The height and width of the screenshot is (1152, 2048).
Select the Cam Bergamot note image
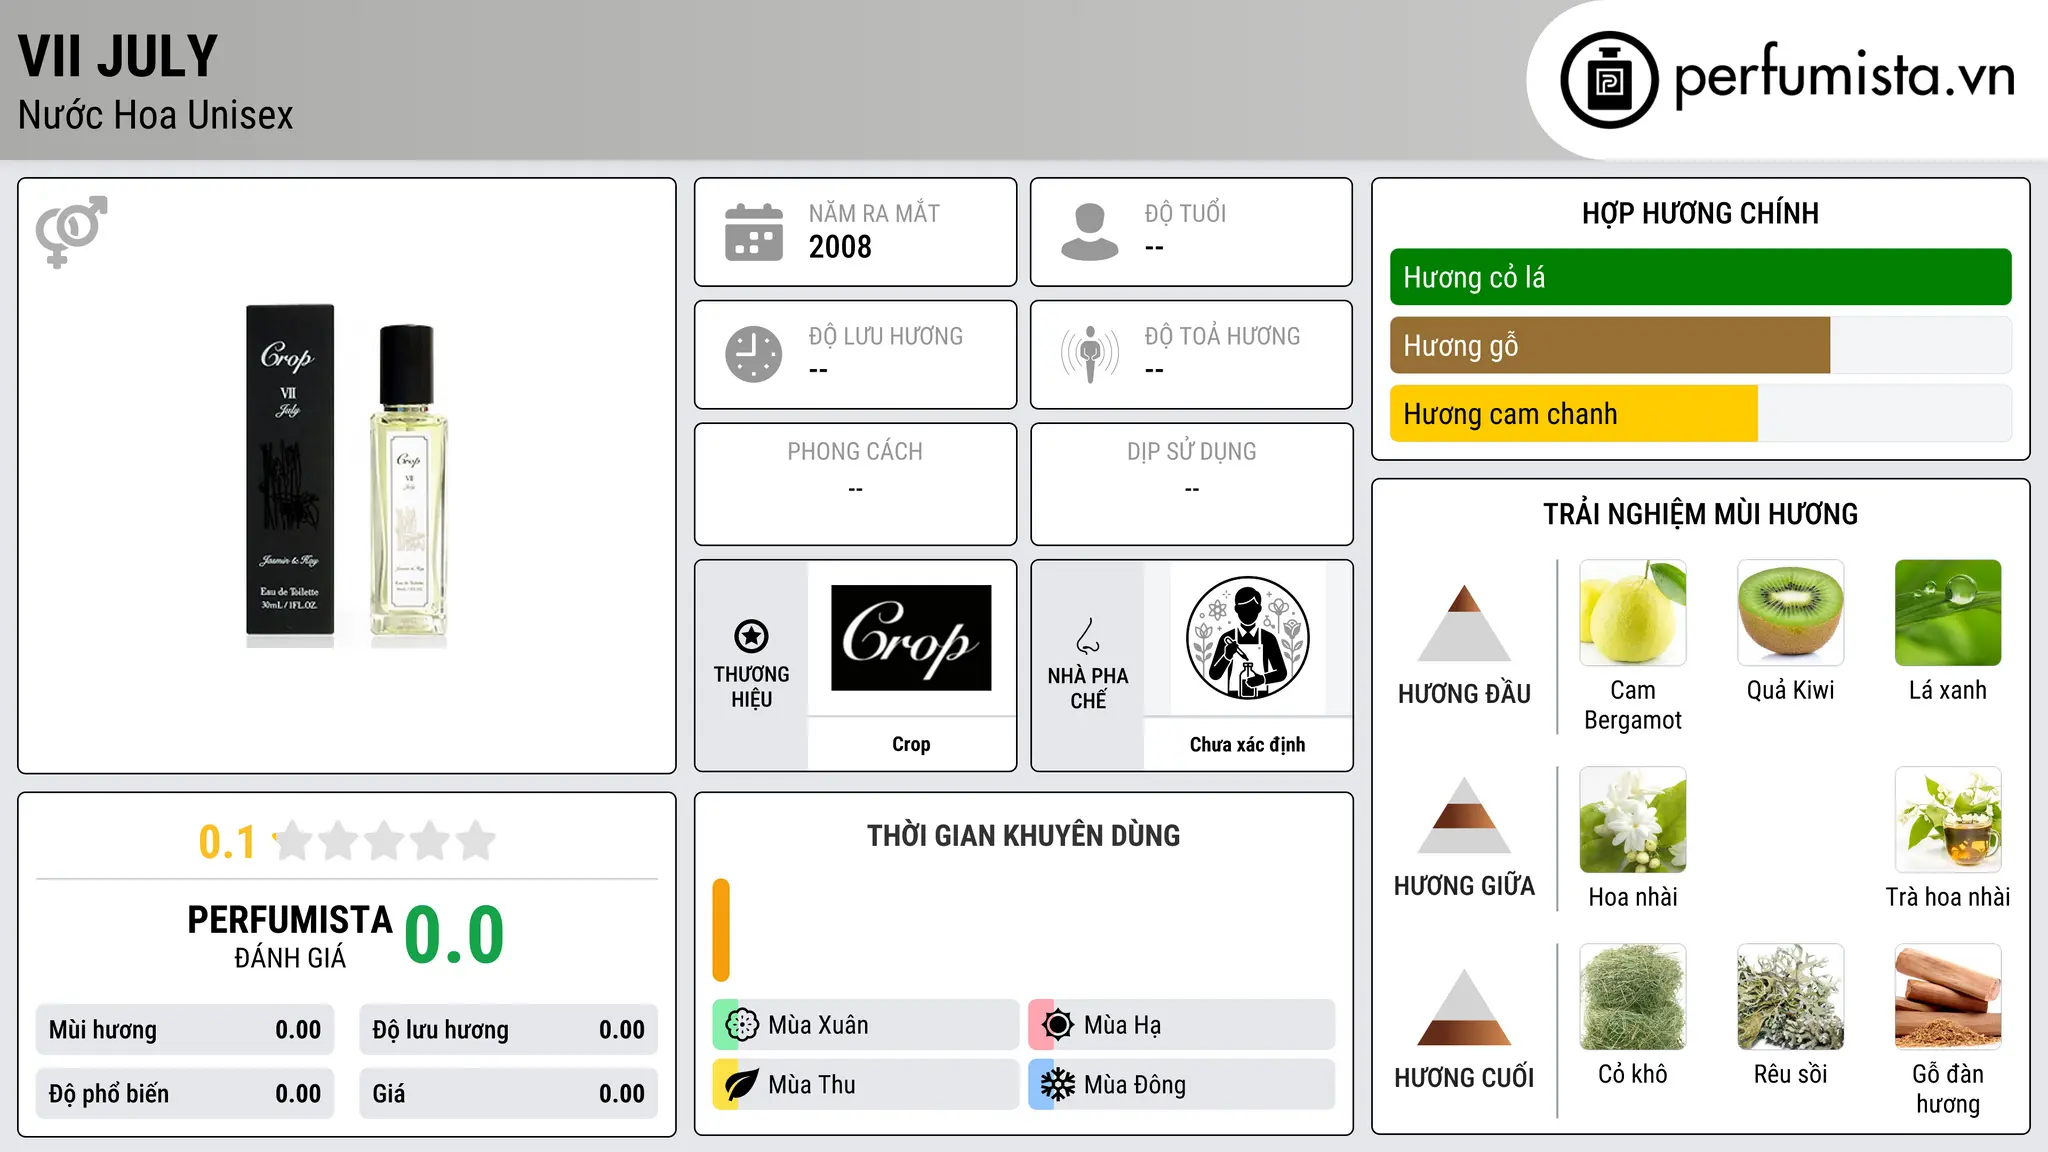(x=1633, y=613)
